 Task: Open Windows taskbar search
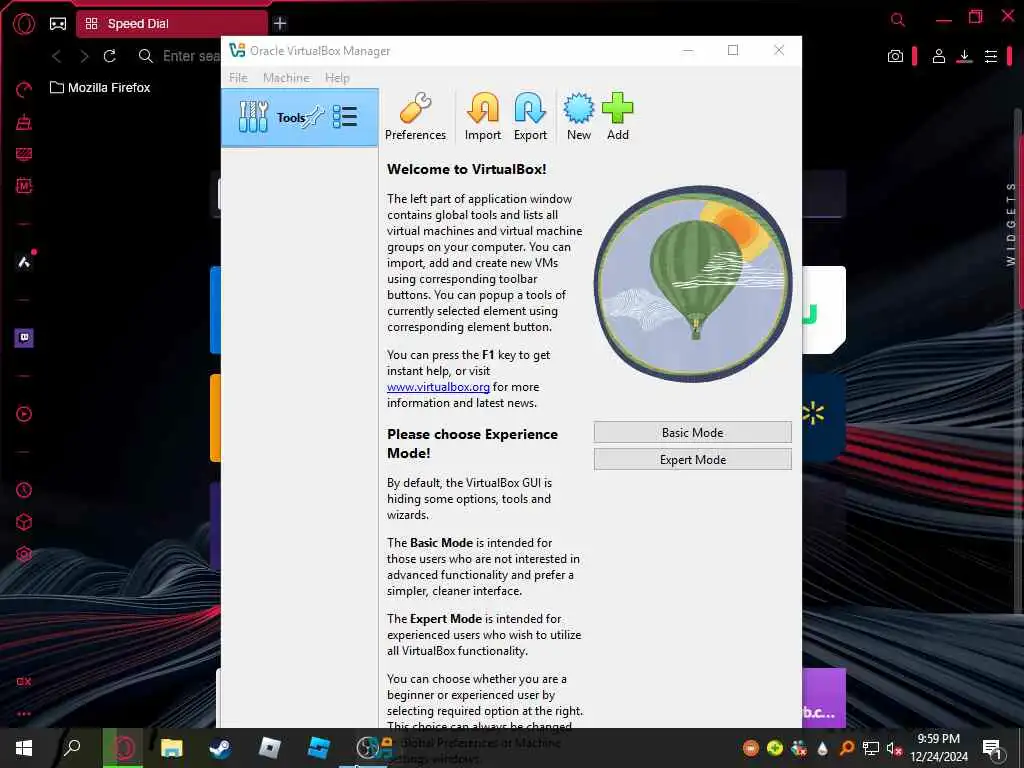(72, 748)
